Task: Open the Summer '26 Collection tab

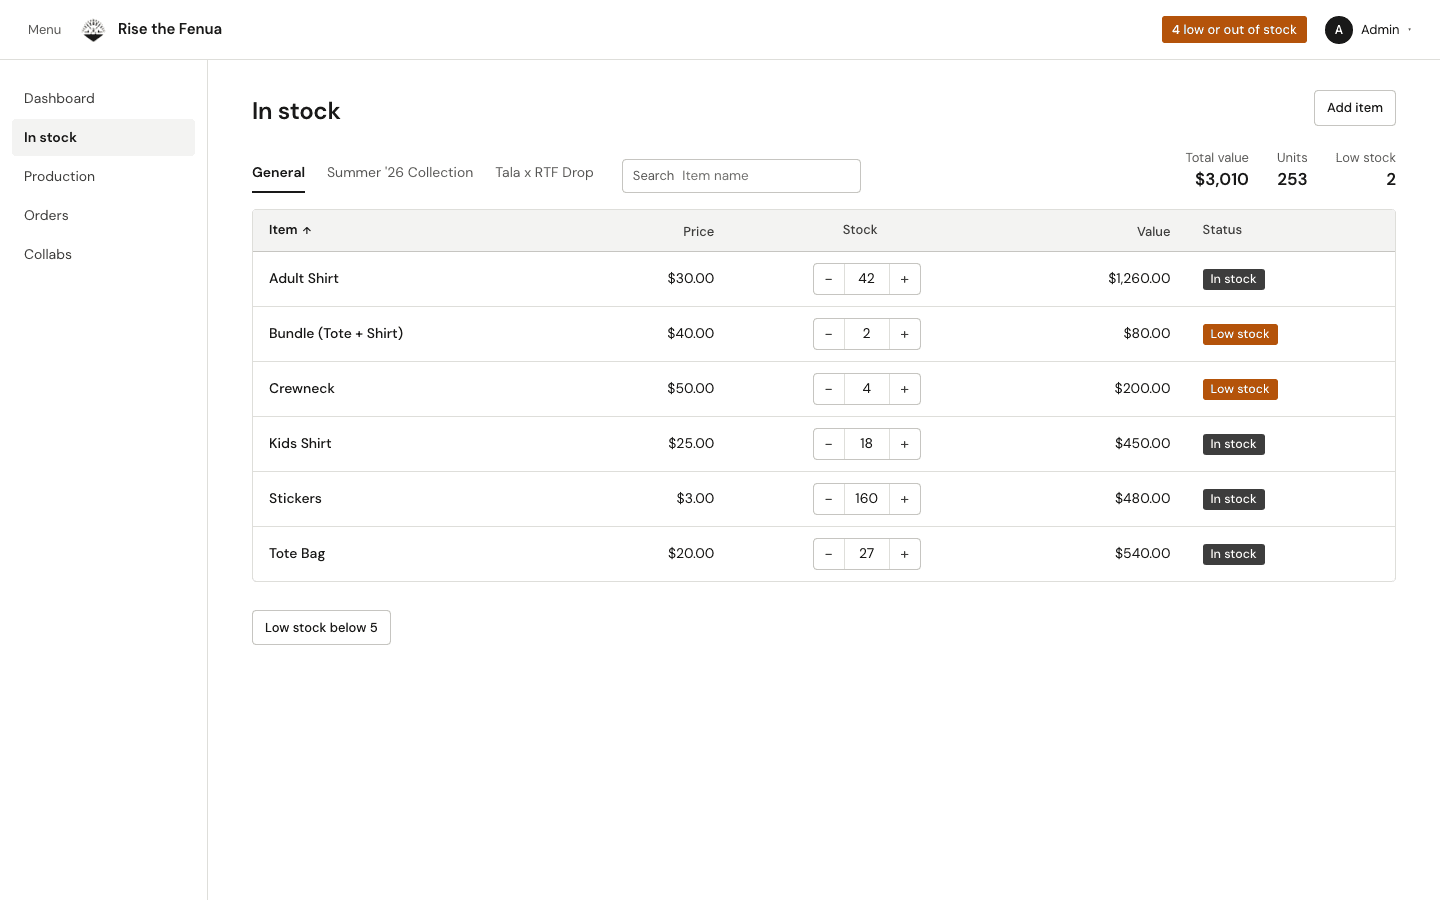Action: (x=400, y=173)
